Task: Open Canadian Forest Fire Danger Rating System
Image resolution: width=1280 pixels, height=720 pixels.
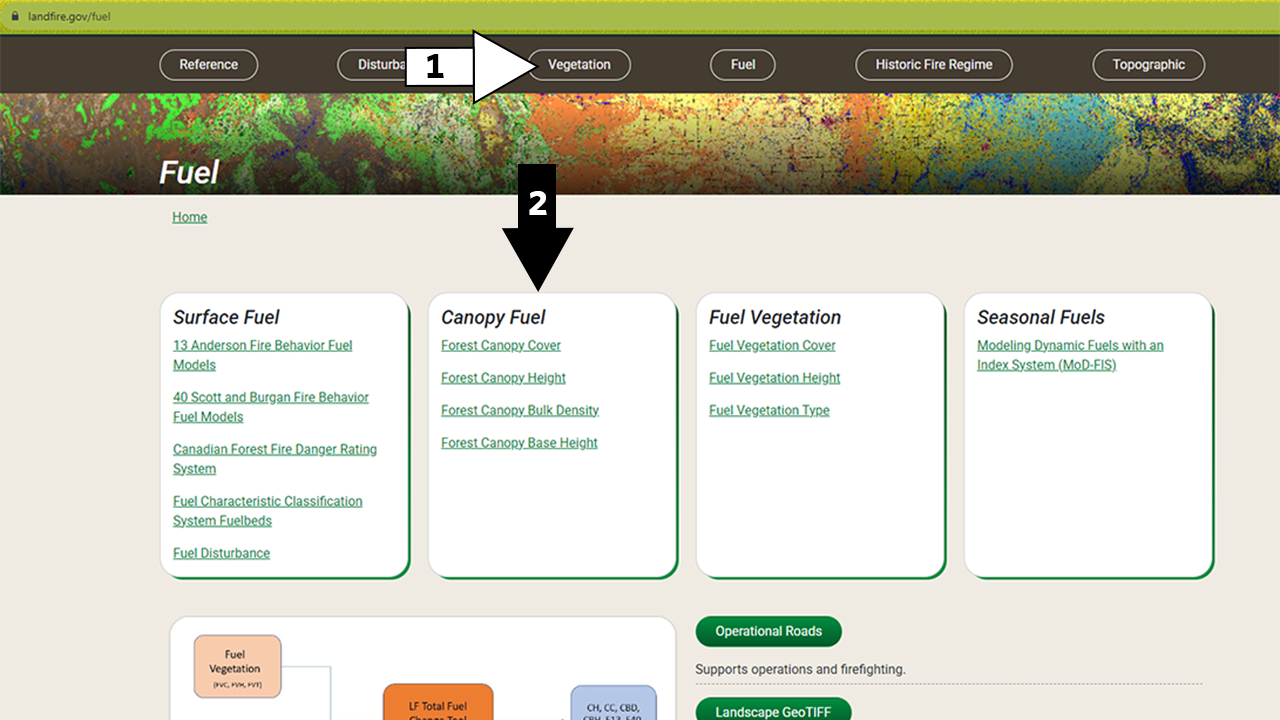Action: click(x=274, y=458)
